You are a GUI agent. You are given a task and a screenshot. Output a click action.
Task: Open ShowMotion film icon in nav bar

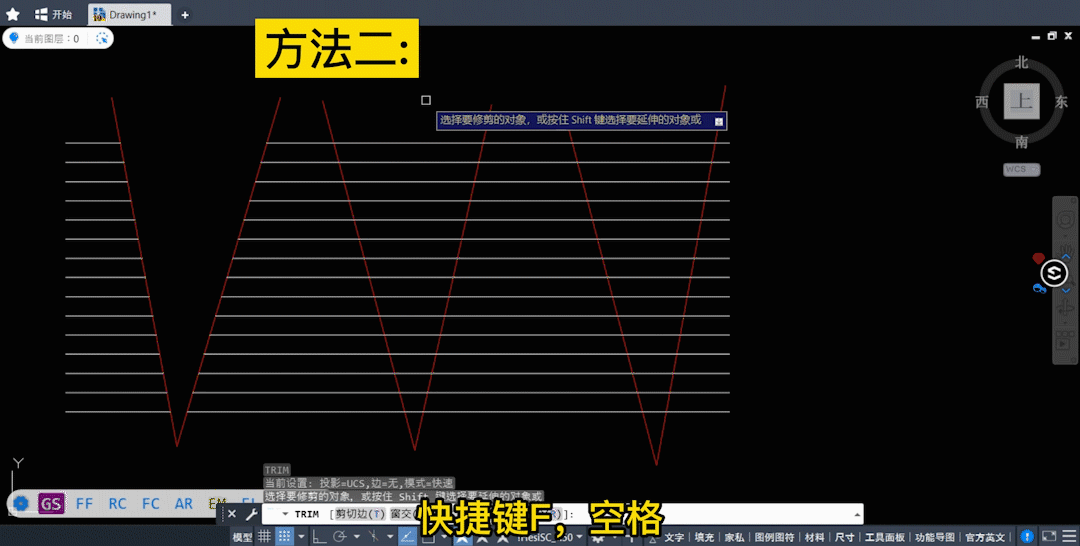coord(1065,340)
